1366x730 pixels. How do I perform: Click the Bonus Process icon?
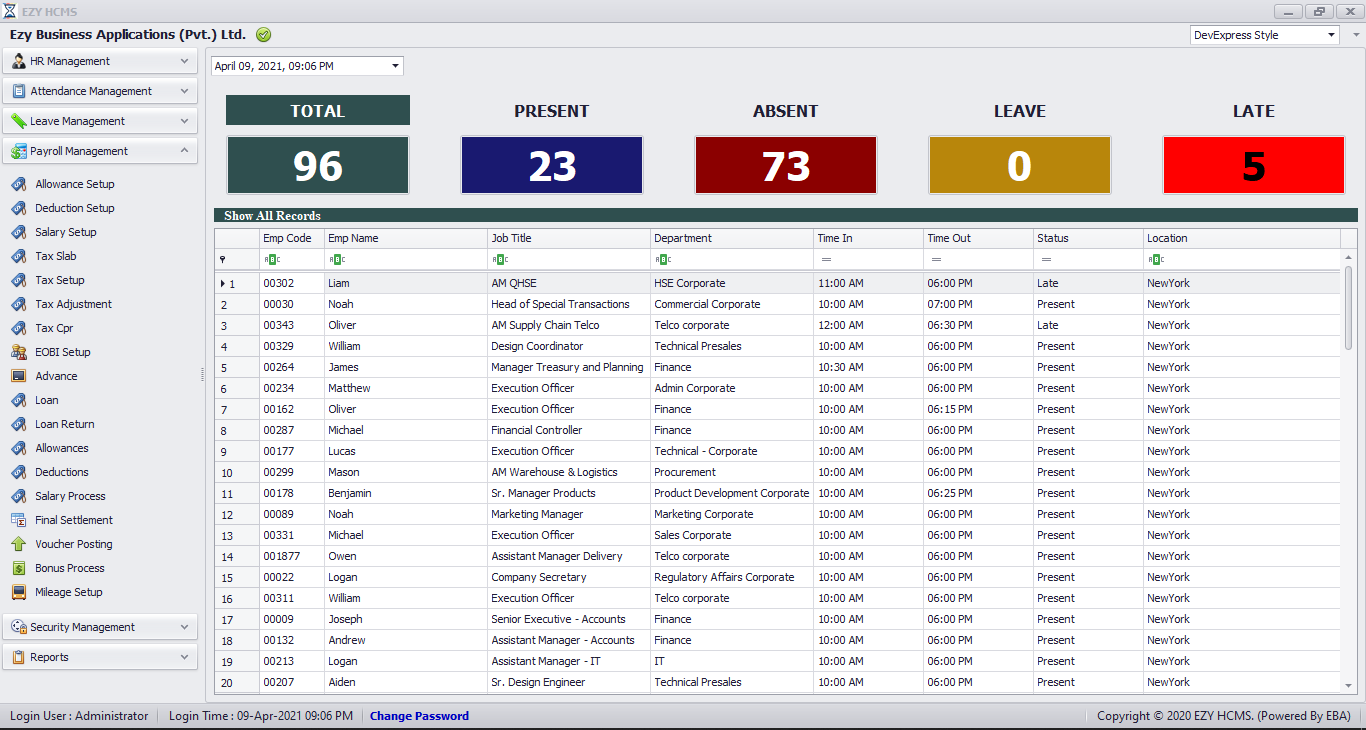click(18, 568)
